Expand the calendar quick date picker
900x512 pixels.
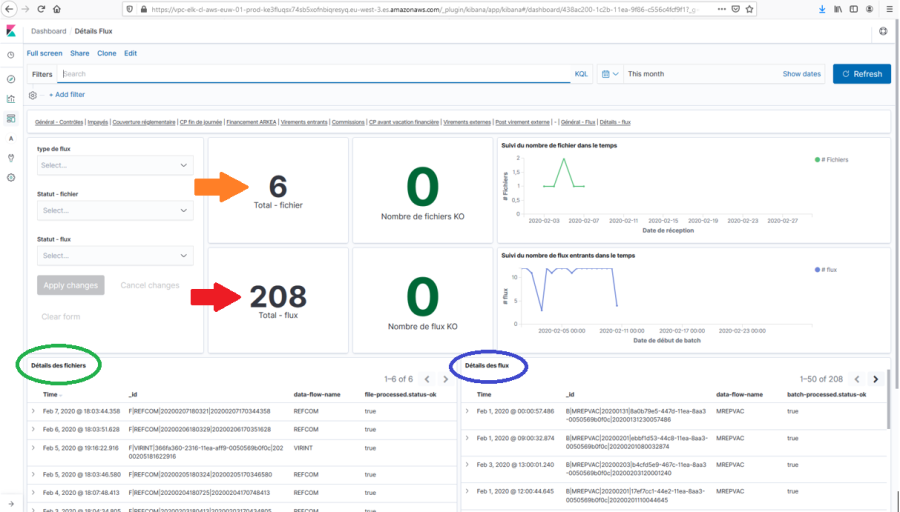(609, 74)
